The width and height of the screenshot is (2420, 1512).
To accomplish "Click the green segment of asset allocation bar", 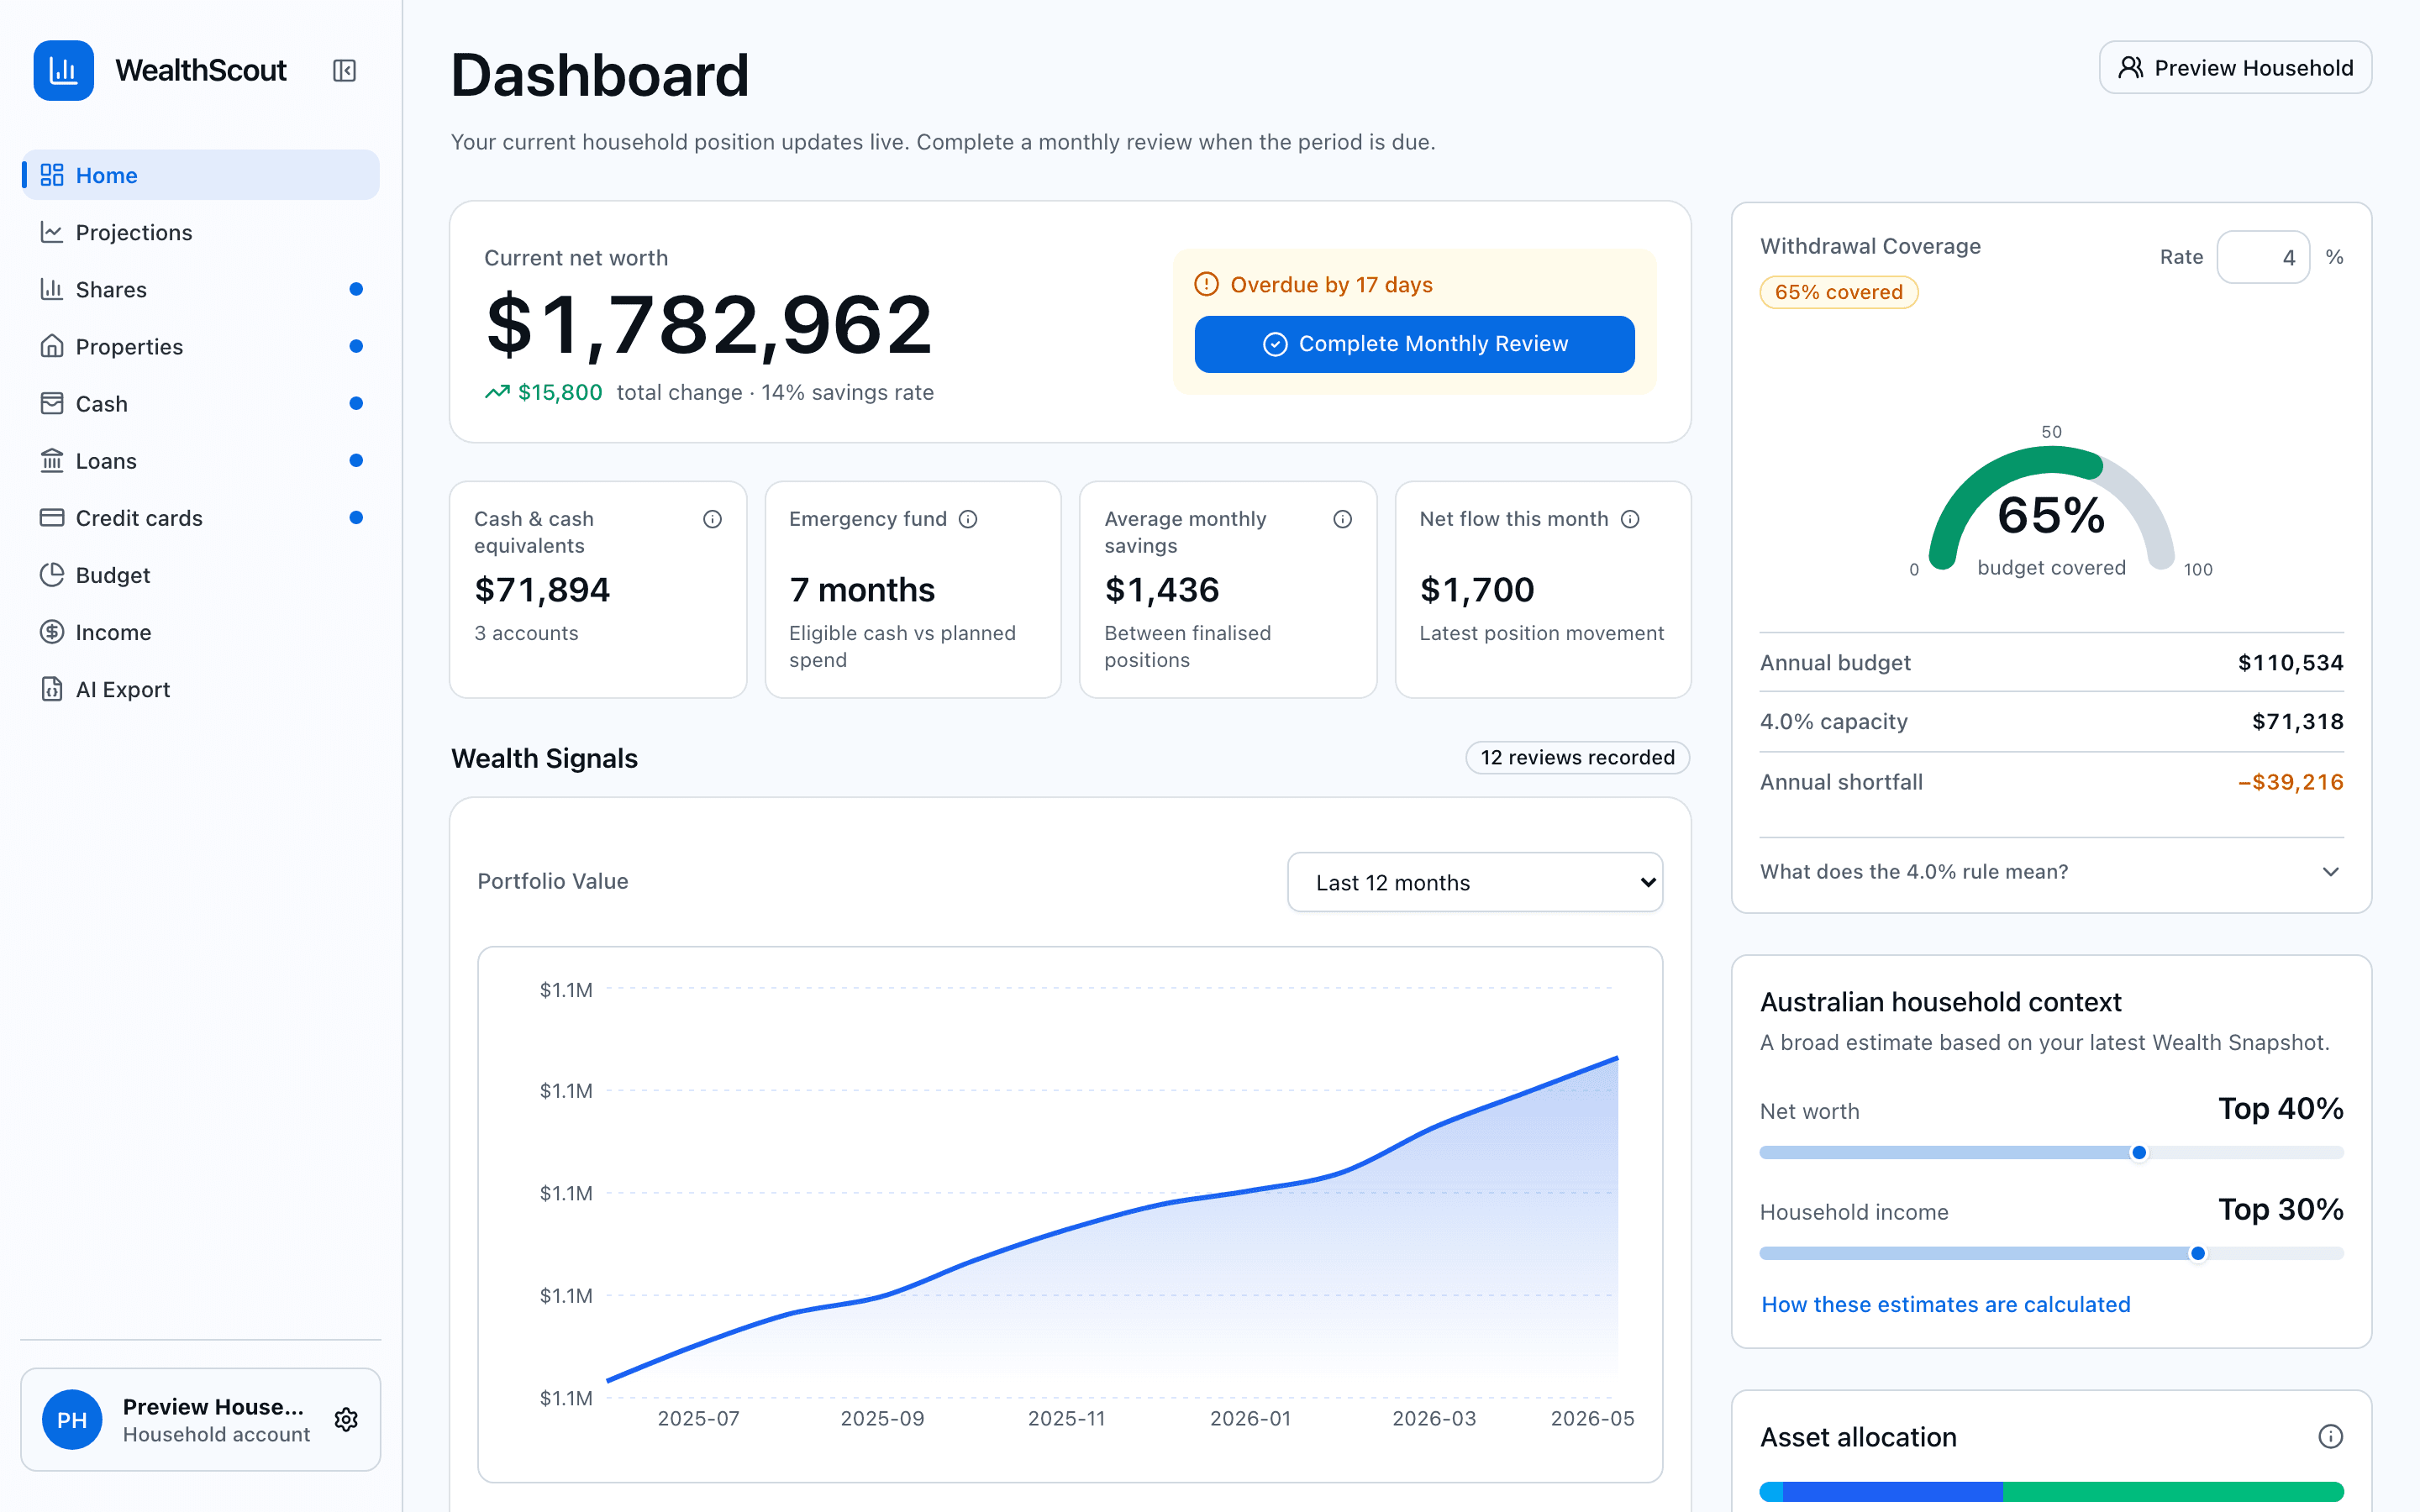I will [x=2173, y=1491].
